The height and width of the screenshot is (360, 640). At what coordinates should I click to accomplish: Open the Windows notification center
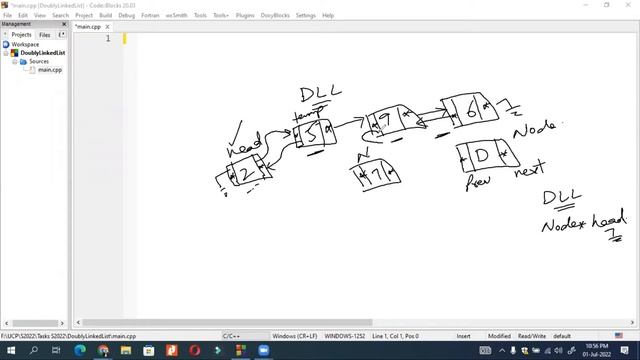(624, 350)
